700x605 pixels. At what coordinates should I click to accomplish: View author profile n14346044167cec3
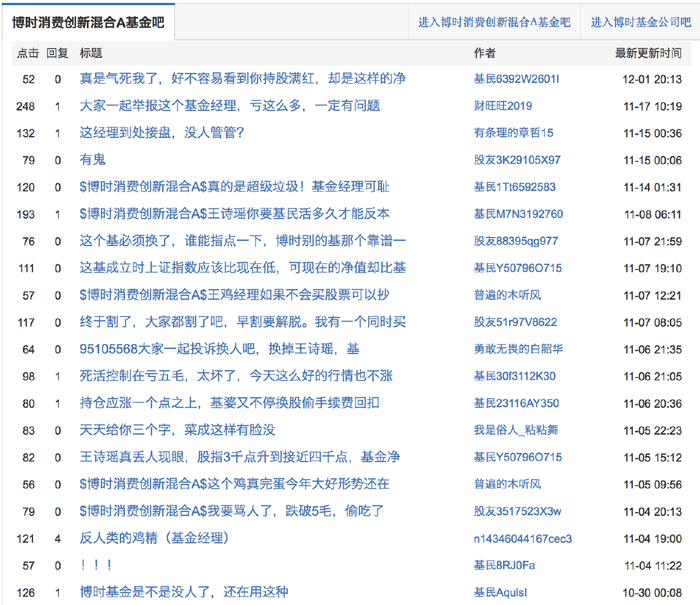coord(523,538)
